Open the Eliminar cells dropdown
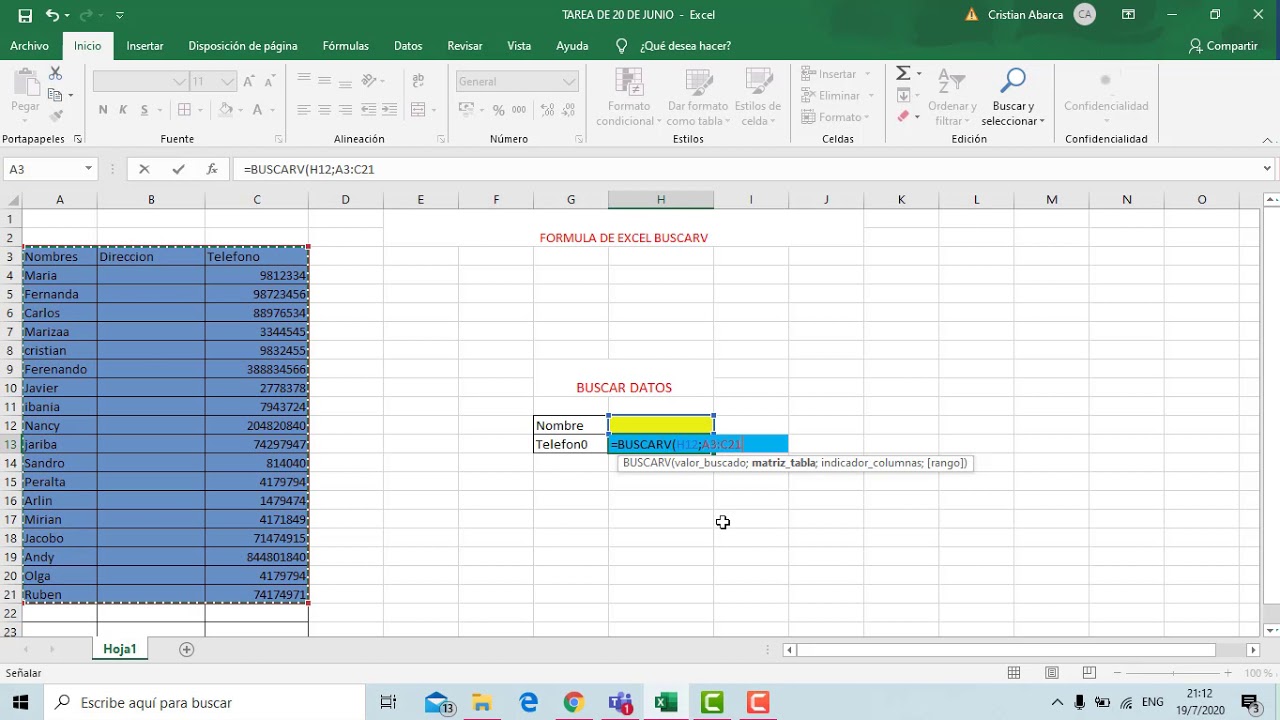 pos(836,96)
